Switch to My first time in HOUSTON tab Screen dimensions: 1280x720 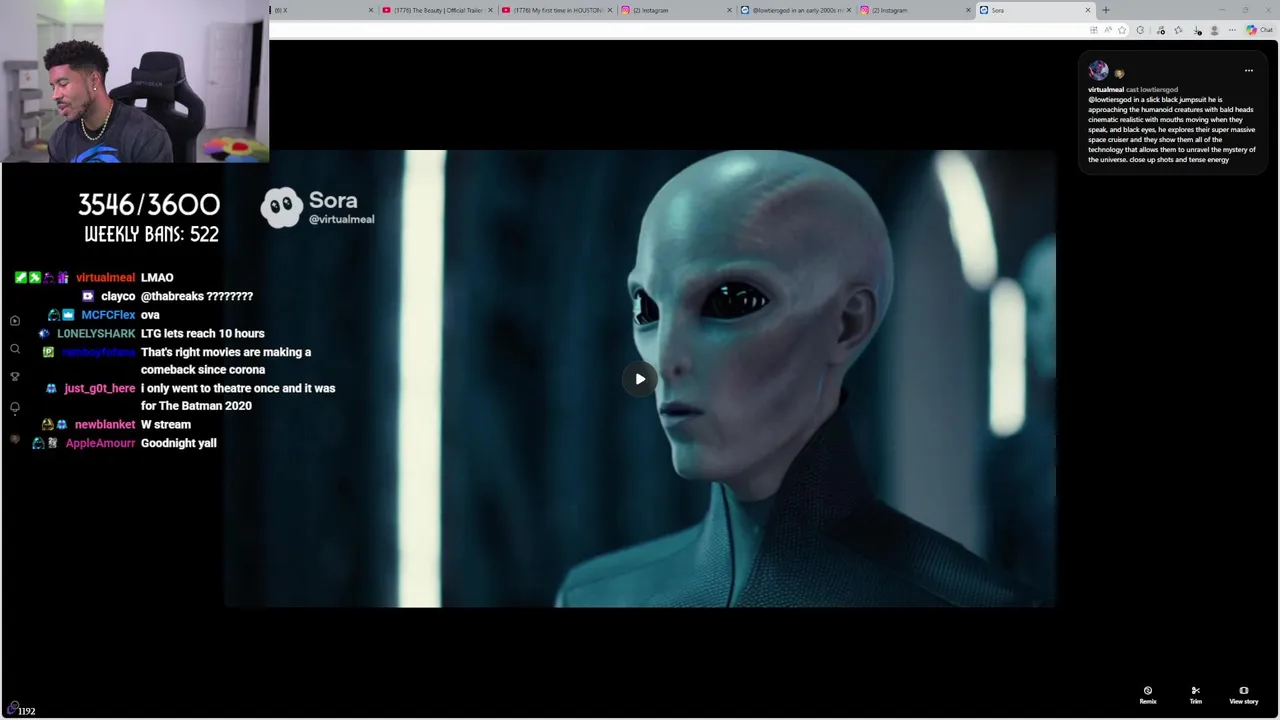coord(558,10)
